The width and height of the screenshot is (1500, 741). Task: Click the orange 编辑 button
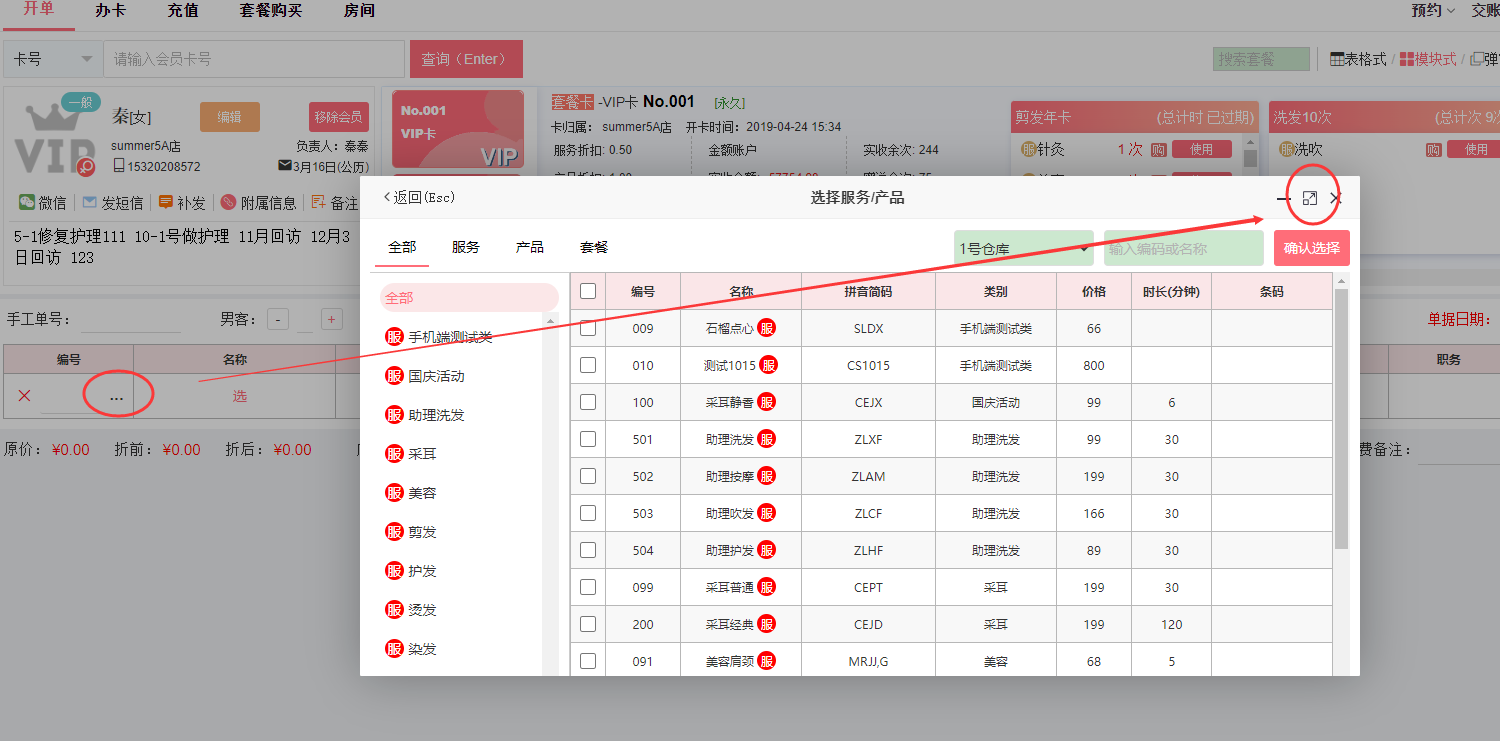(x=230, y=117)
